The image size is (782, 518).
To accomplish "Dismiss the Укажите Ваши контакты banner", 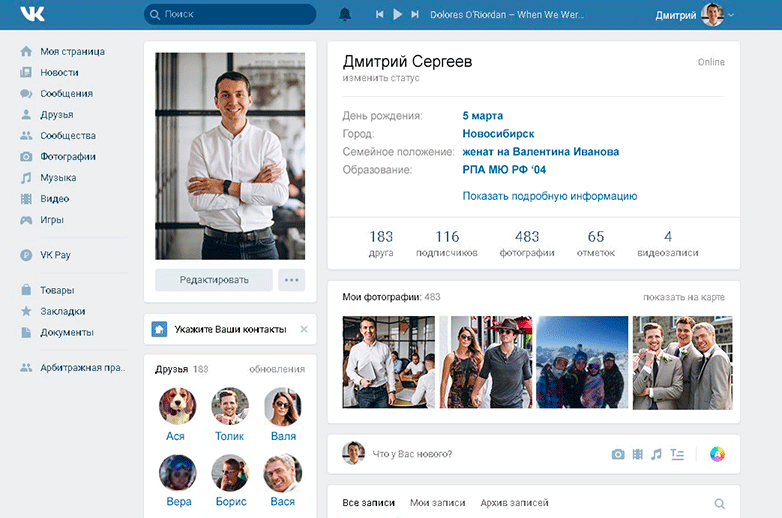I will coord(304,329).
